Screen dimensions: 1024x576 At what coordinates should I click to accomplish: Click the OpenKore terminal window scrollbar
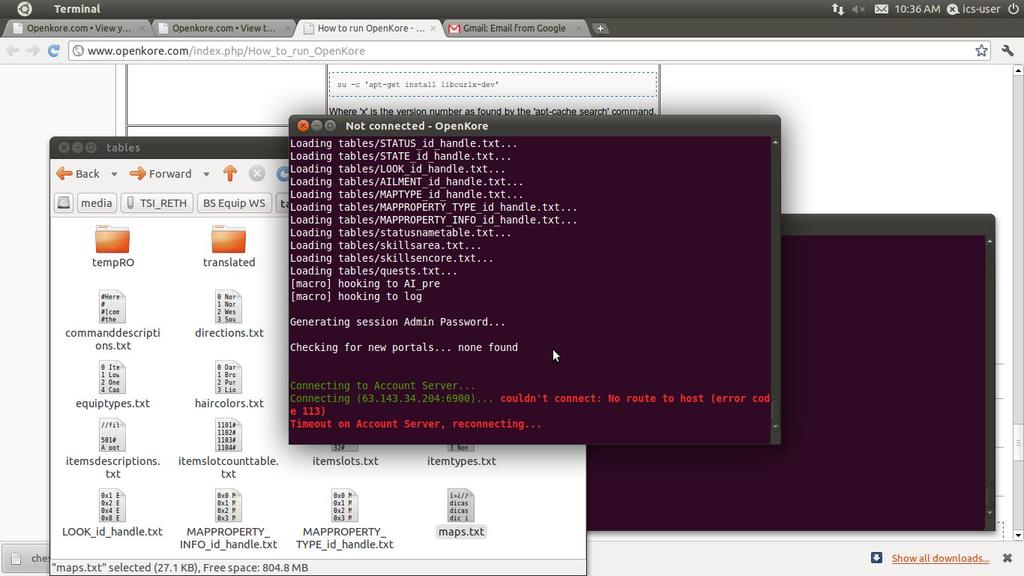[772, 290]
